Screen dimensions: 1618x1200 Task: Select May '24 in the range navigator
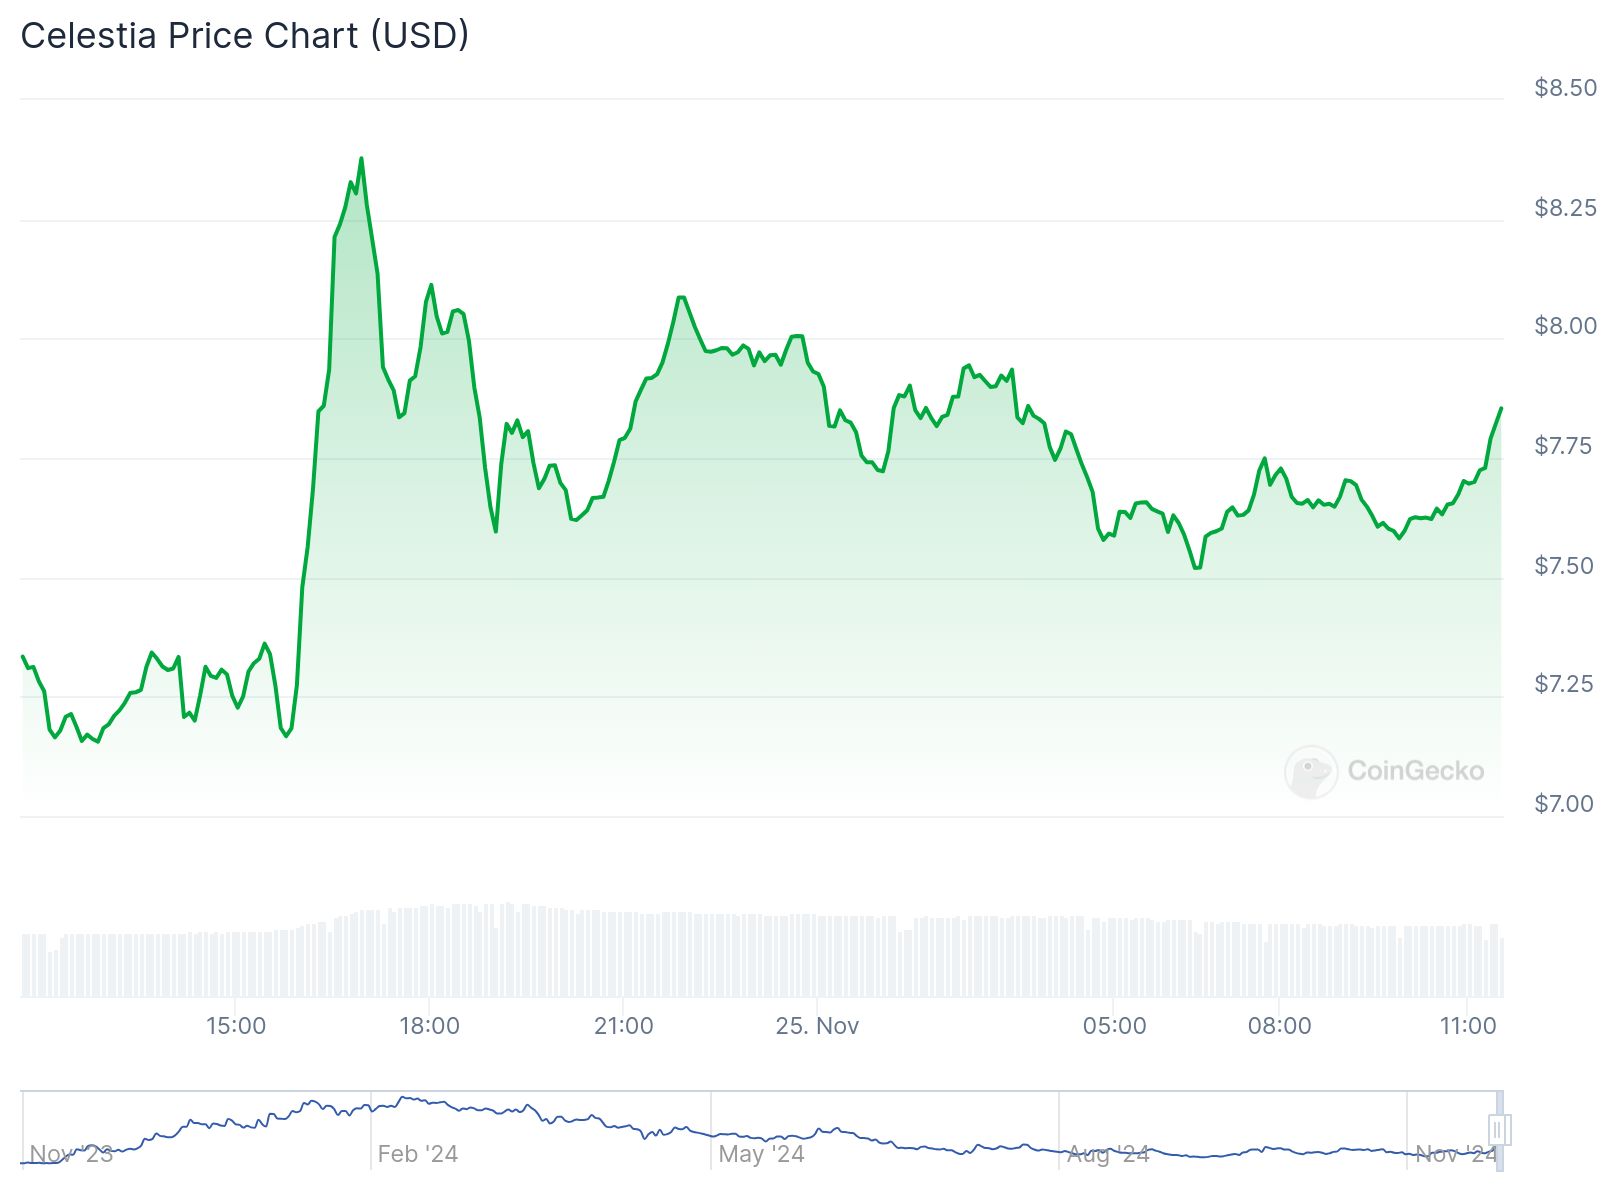761,1154
